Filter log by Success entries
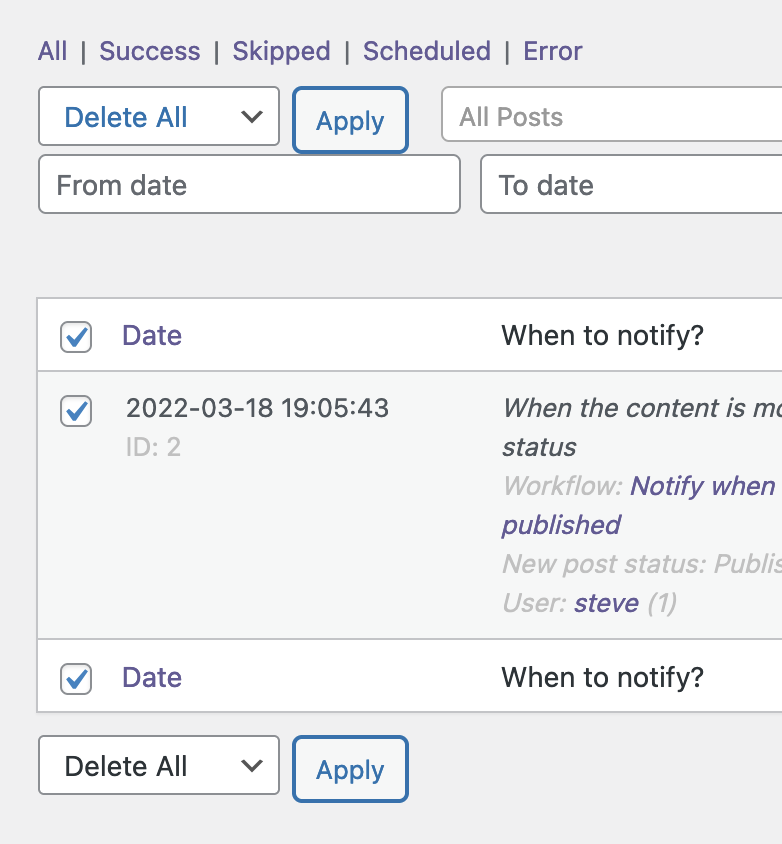The width and height of the screenshot is (782, 844). tap(149, 51)
